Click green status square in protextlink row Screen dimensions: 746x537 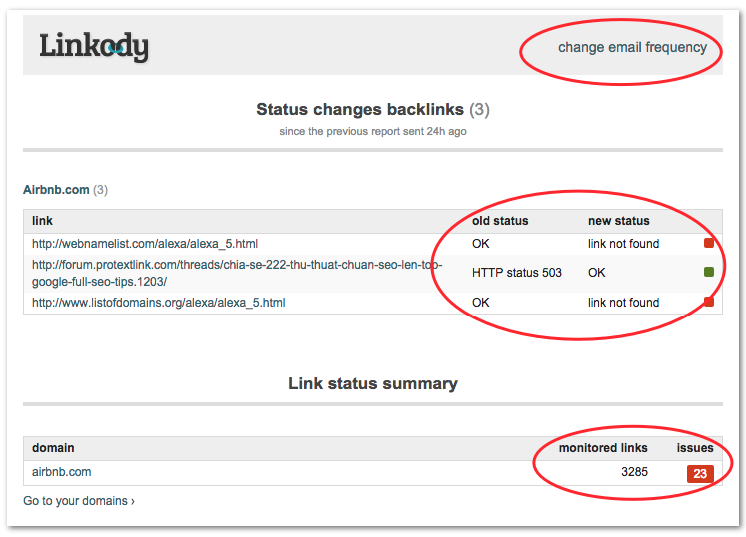[708, 272]
